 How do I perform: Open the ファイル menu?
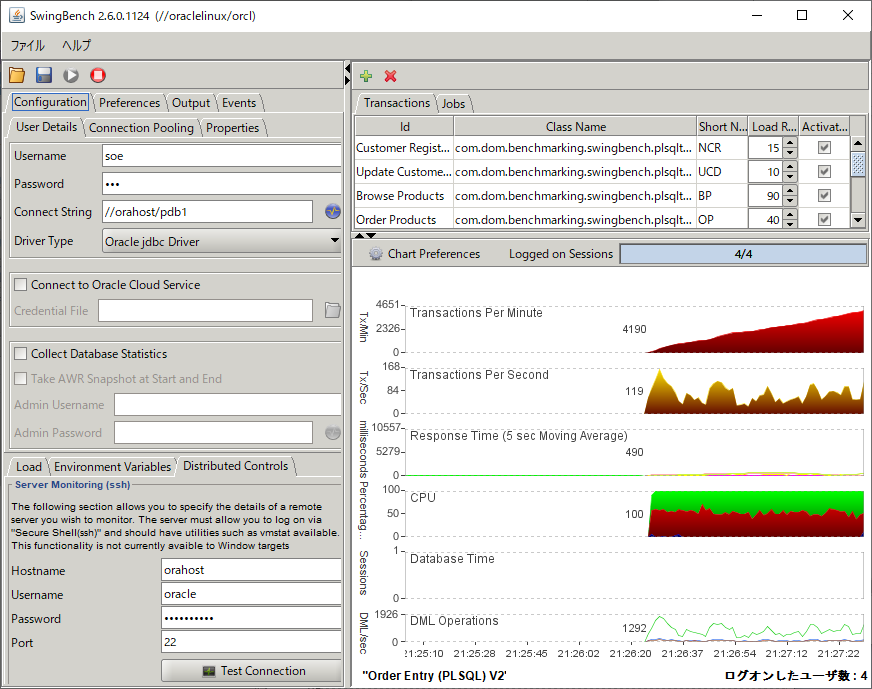coord(28,46)
